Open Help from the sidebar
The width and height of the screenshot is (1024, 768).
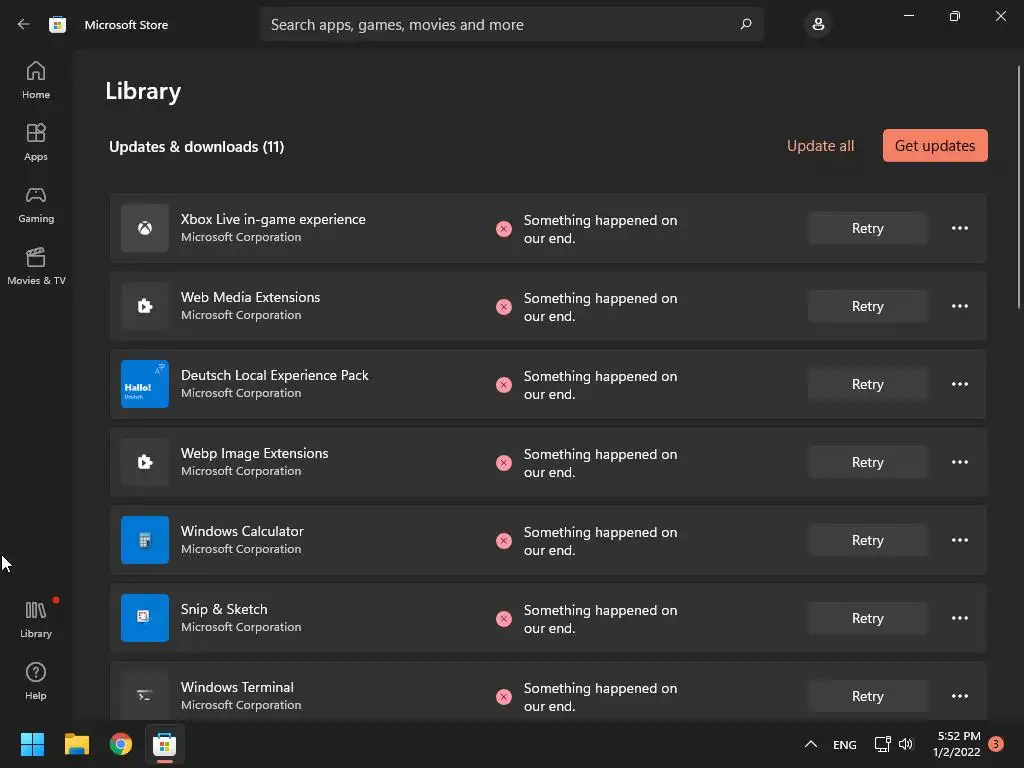[36, 681]
